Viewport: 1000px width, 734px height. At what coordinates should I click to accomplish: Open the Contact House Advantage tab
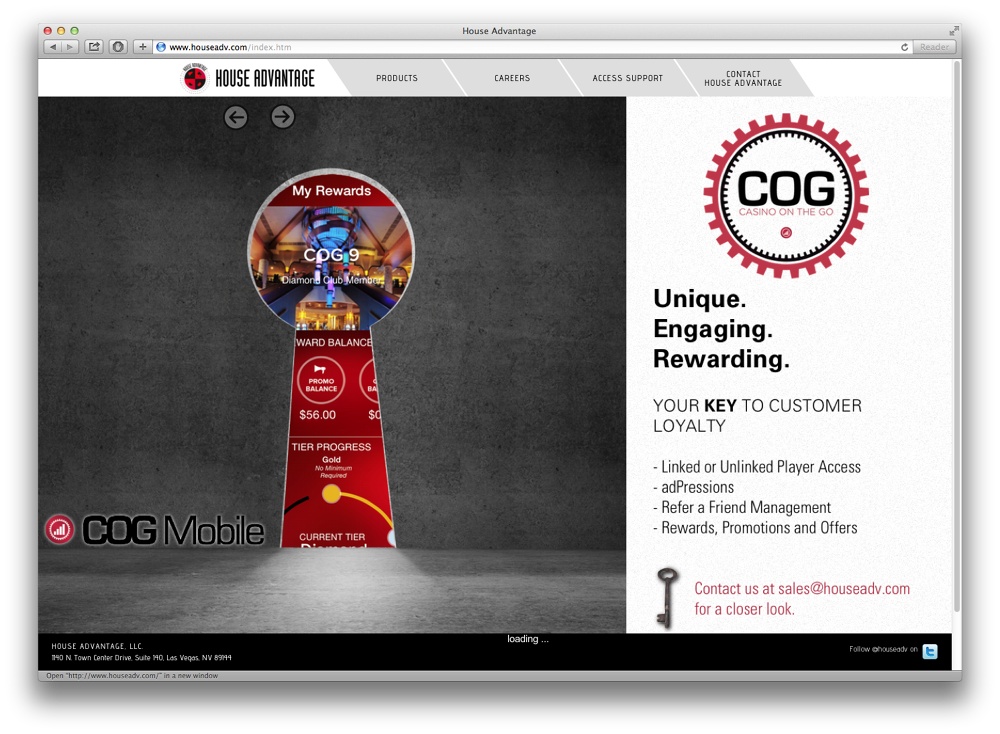(x=743, y=78)
